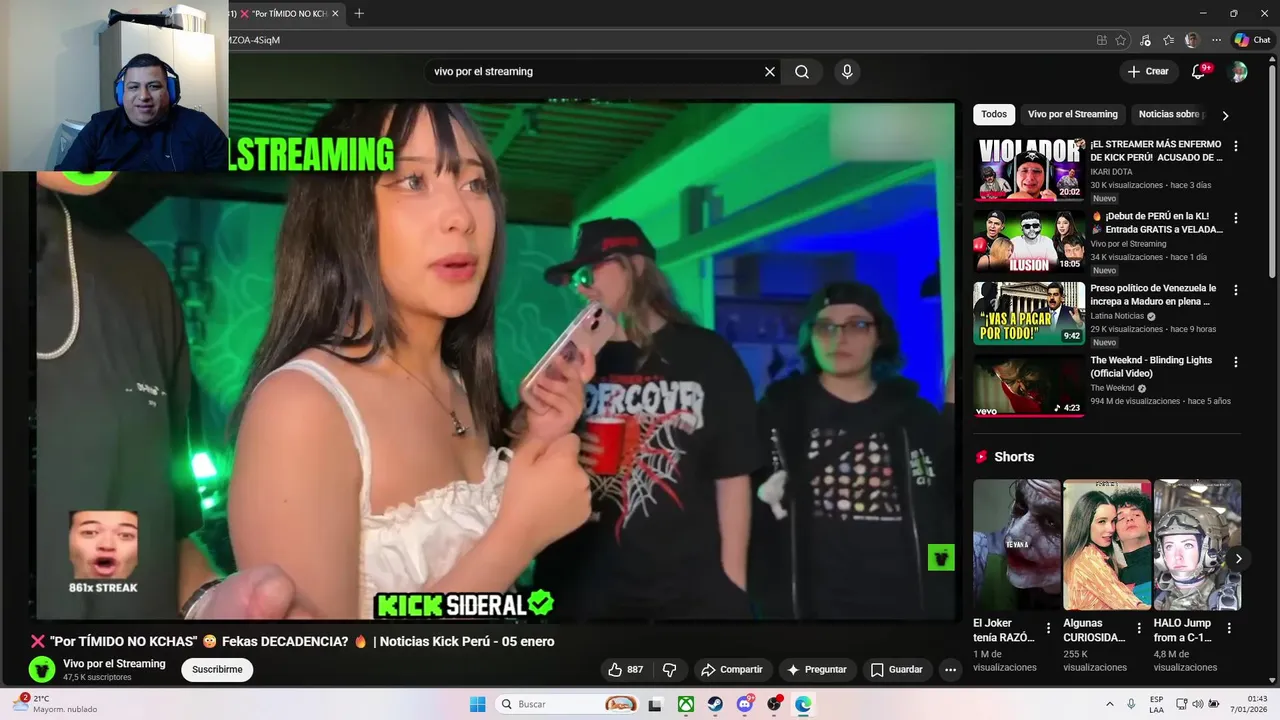Click the taskbar Buscar search box

click(568, 704)
